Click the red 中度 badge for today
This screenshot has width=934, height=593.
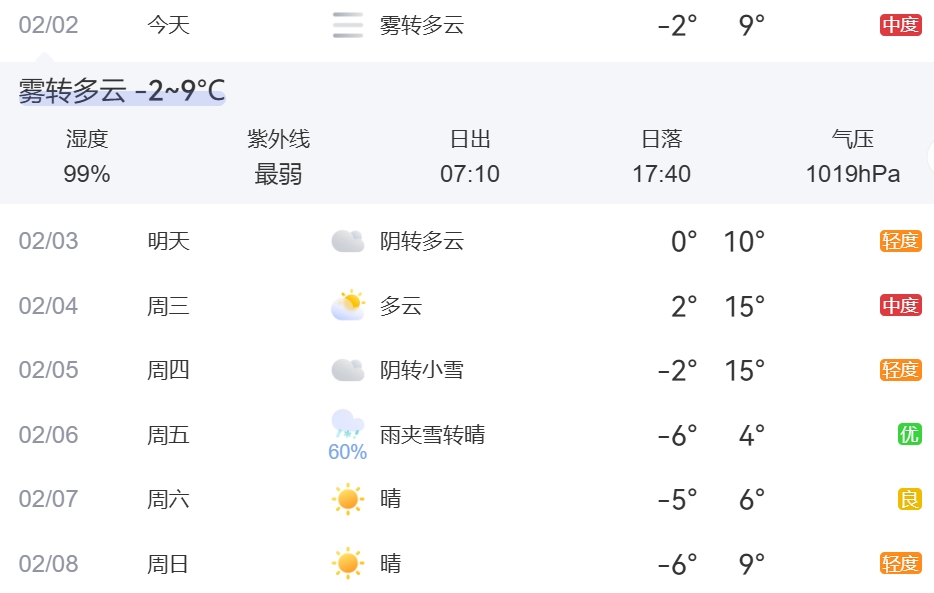pyautogui.click(x=900, y=25)
